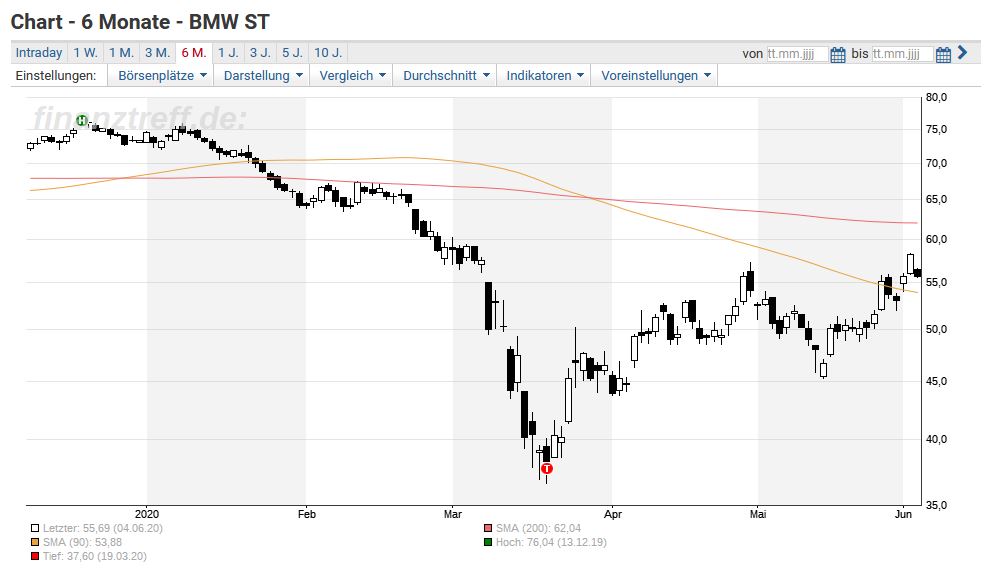Open the Durchschnitt dropdown
The image size is (992, 572).
(446, 75)
